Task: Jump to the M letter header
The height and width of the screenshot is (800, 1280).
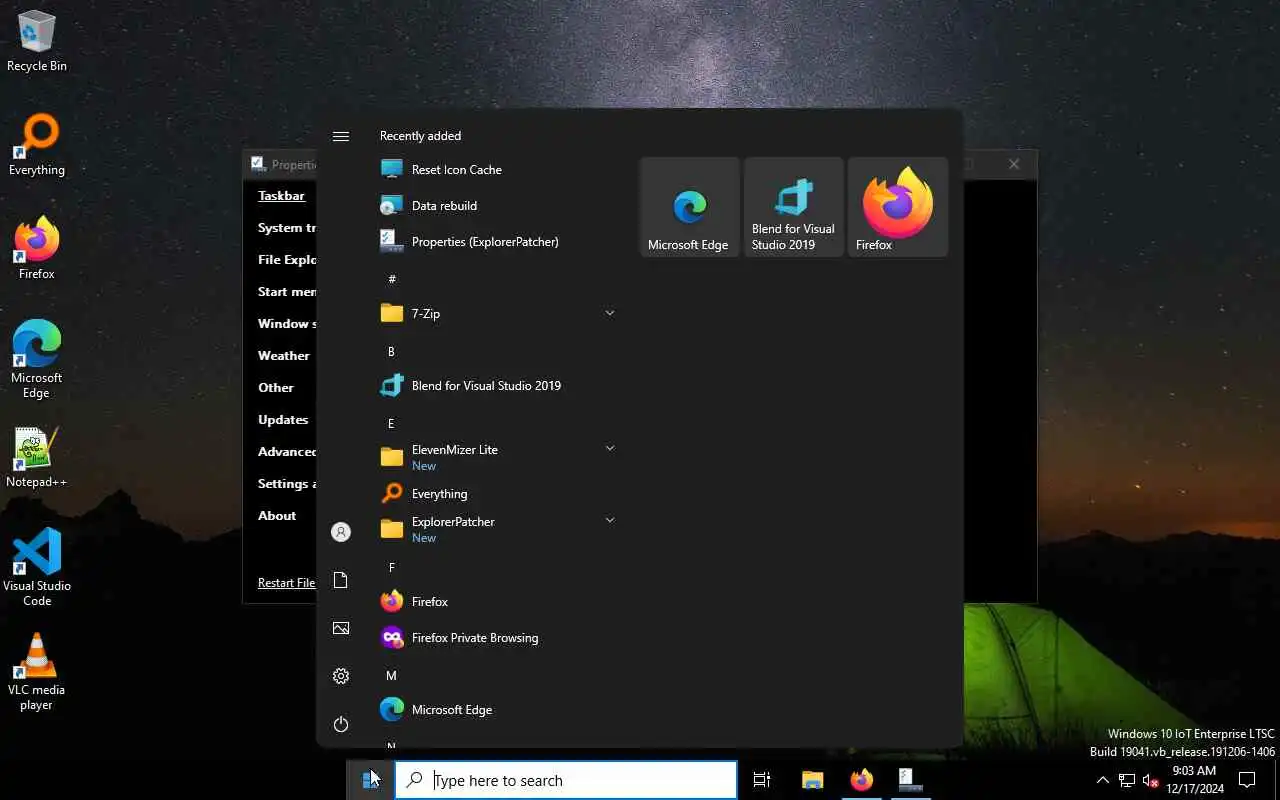Action: point(391,675)
